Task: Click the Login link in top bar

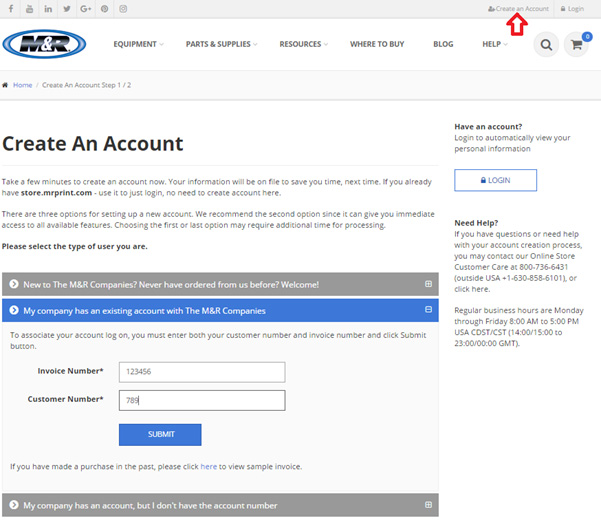Action: (572, 8)
